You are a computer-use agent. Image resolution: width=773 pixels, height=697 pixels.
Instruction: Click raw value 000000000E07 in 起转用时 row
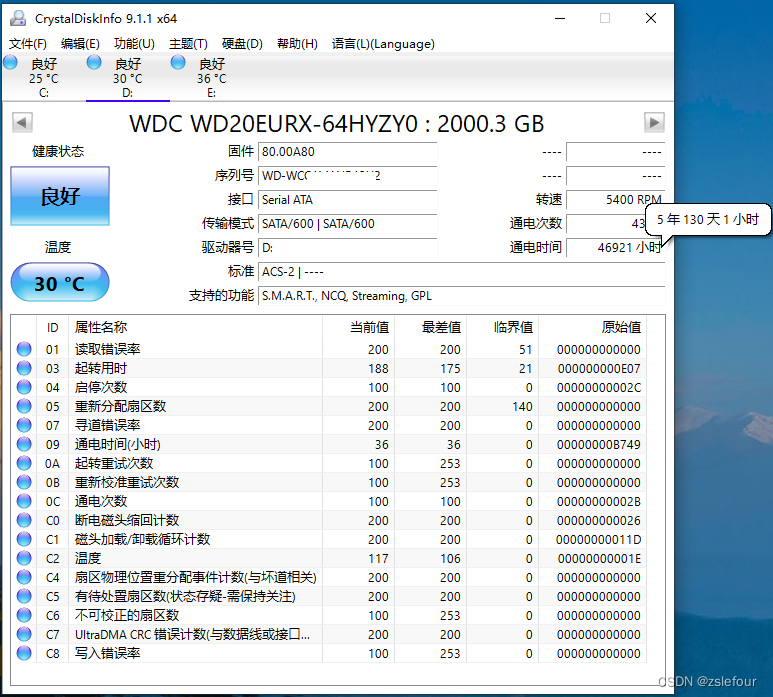tap(599, 369)
